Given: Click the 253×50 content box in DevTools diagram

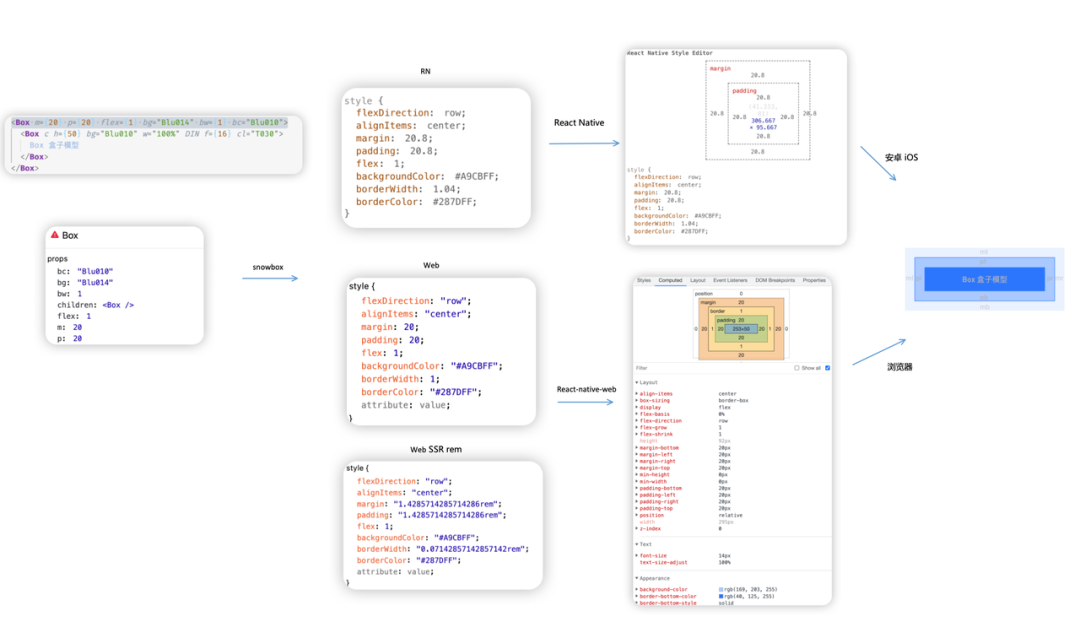Looking at the screenshot, I should pos(741,329).
